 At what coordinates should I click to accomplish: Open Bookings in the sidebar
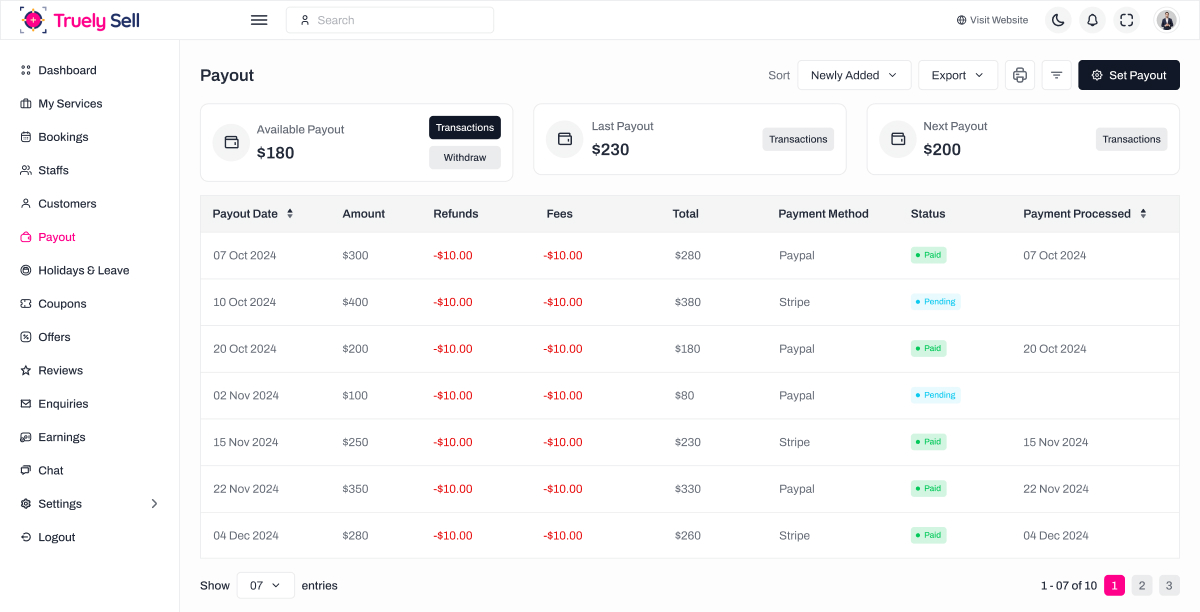63,137
